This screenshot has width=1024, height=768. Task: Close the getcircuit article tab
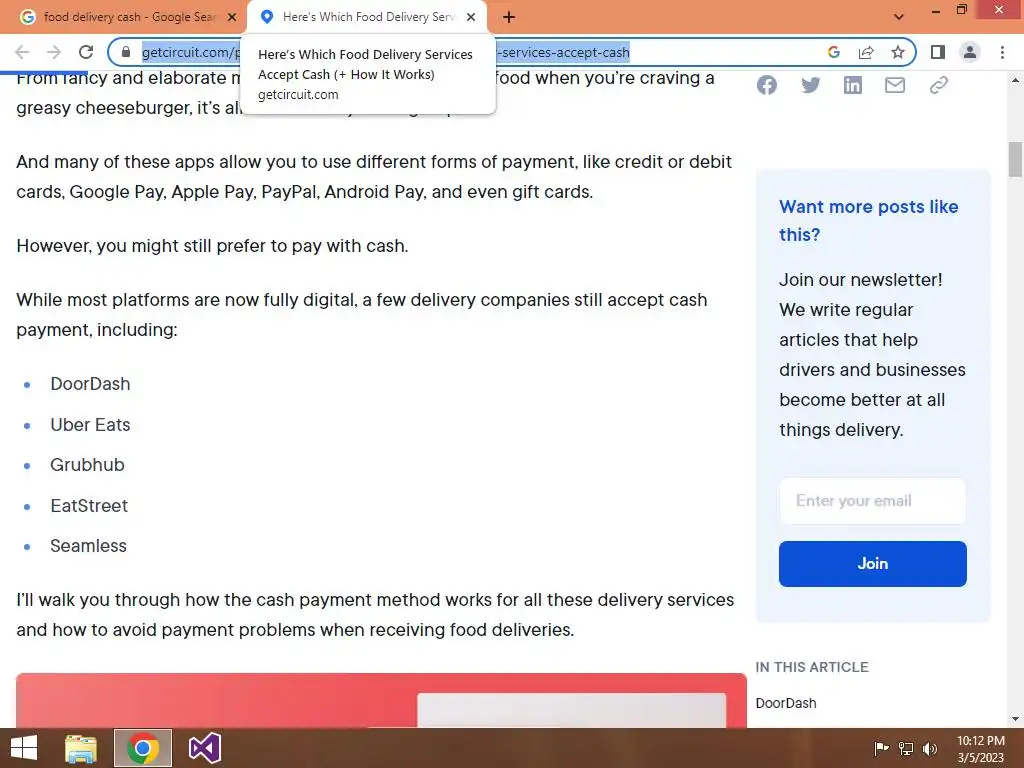(471, 18)
